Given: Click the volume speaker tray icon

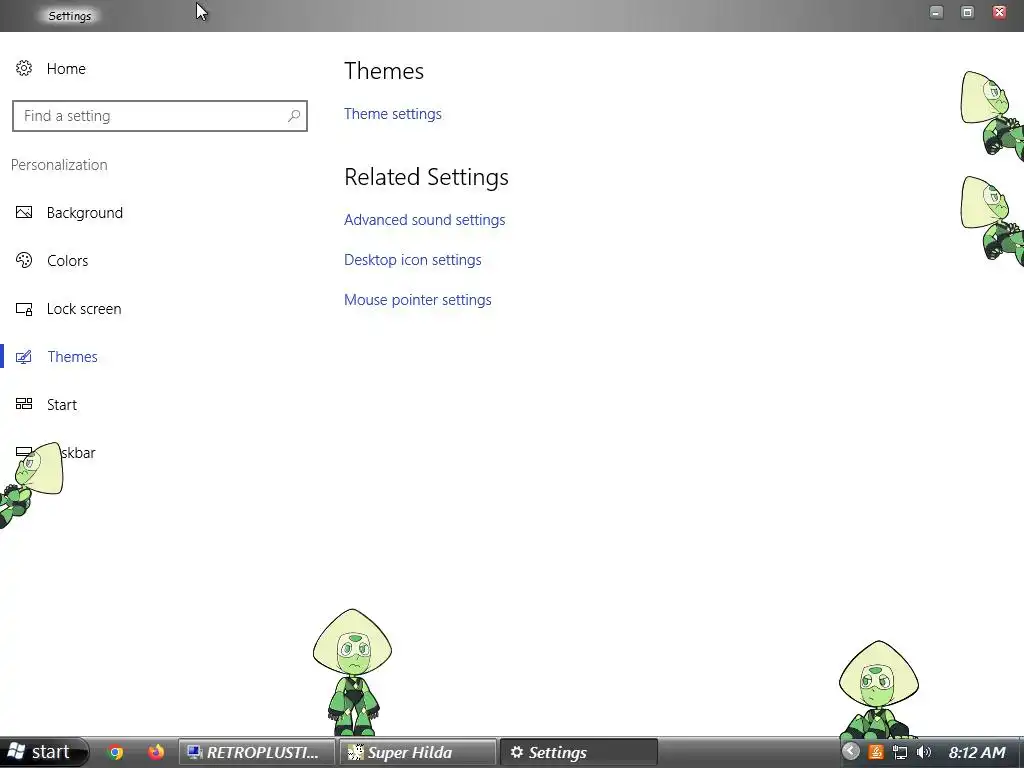Looking at the screenshot, I should (x=923, y=752).
